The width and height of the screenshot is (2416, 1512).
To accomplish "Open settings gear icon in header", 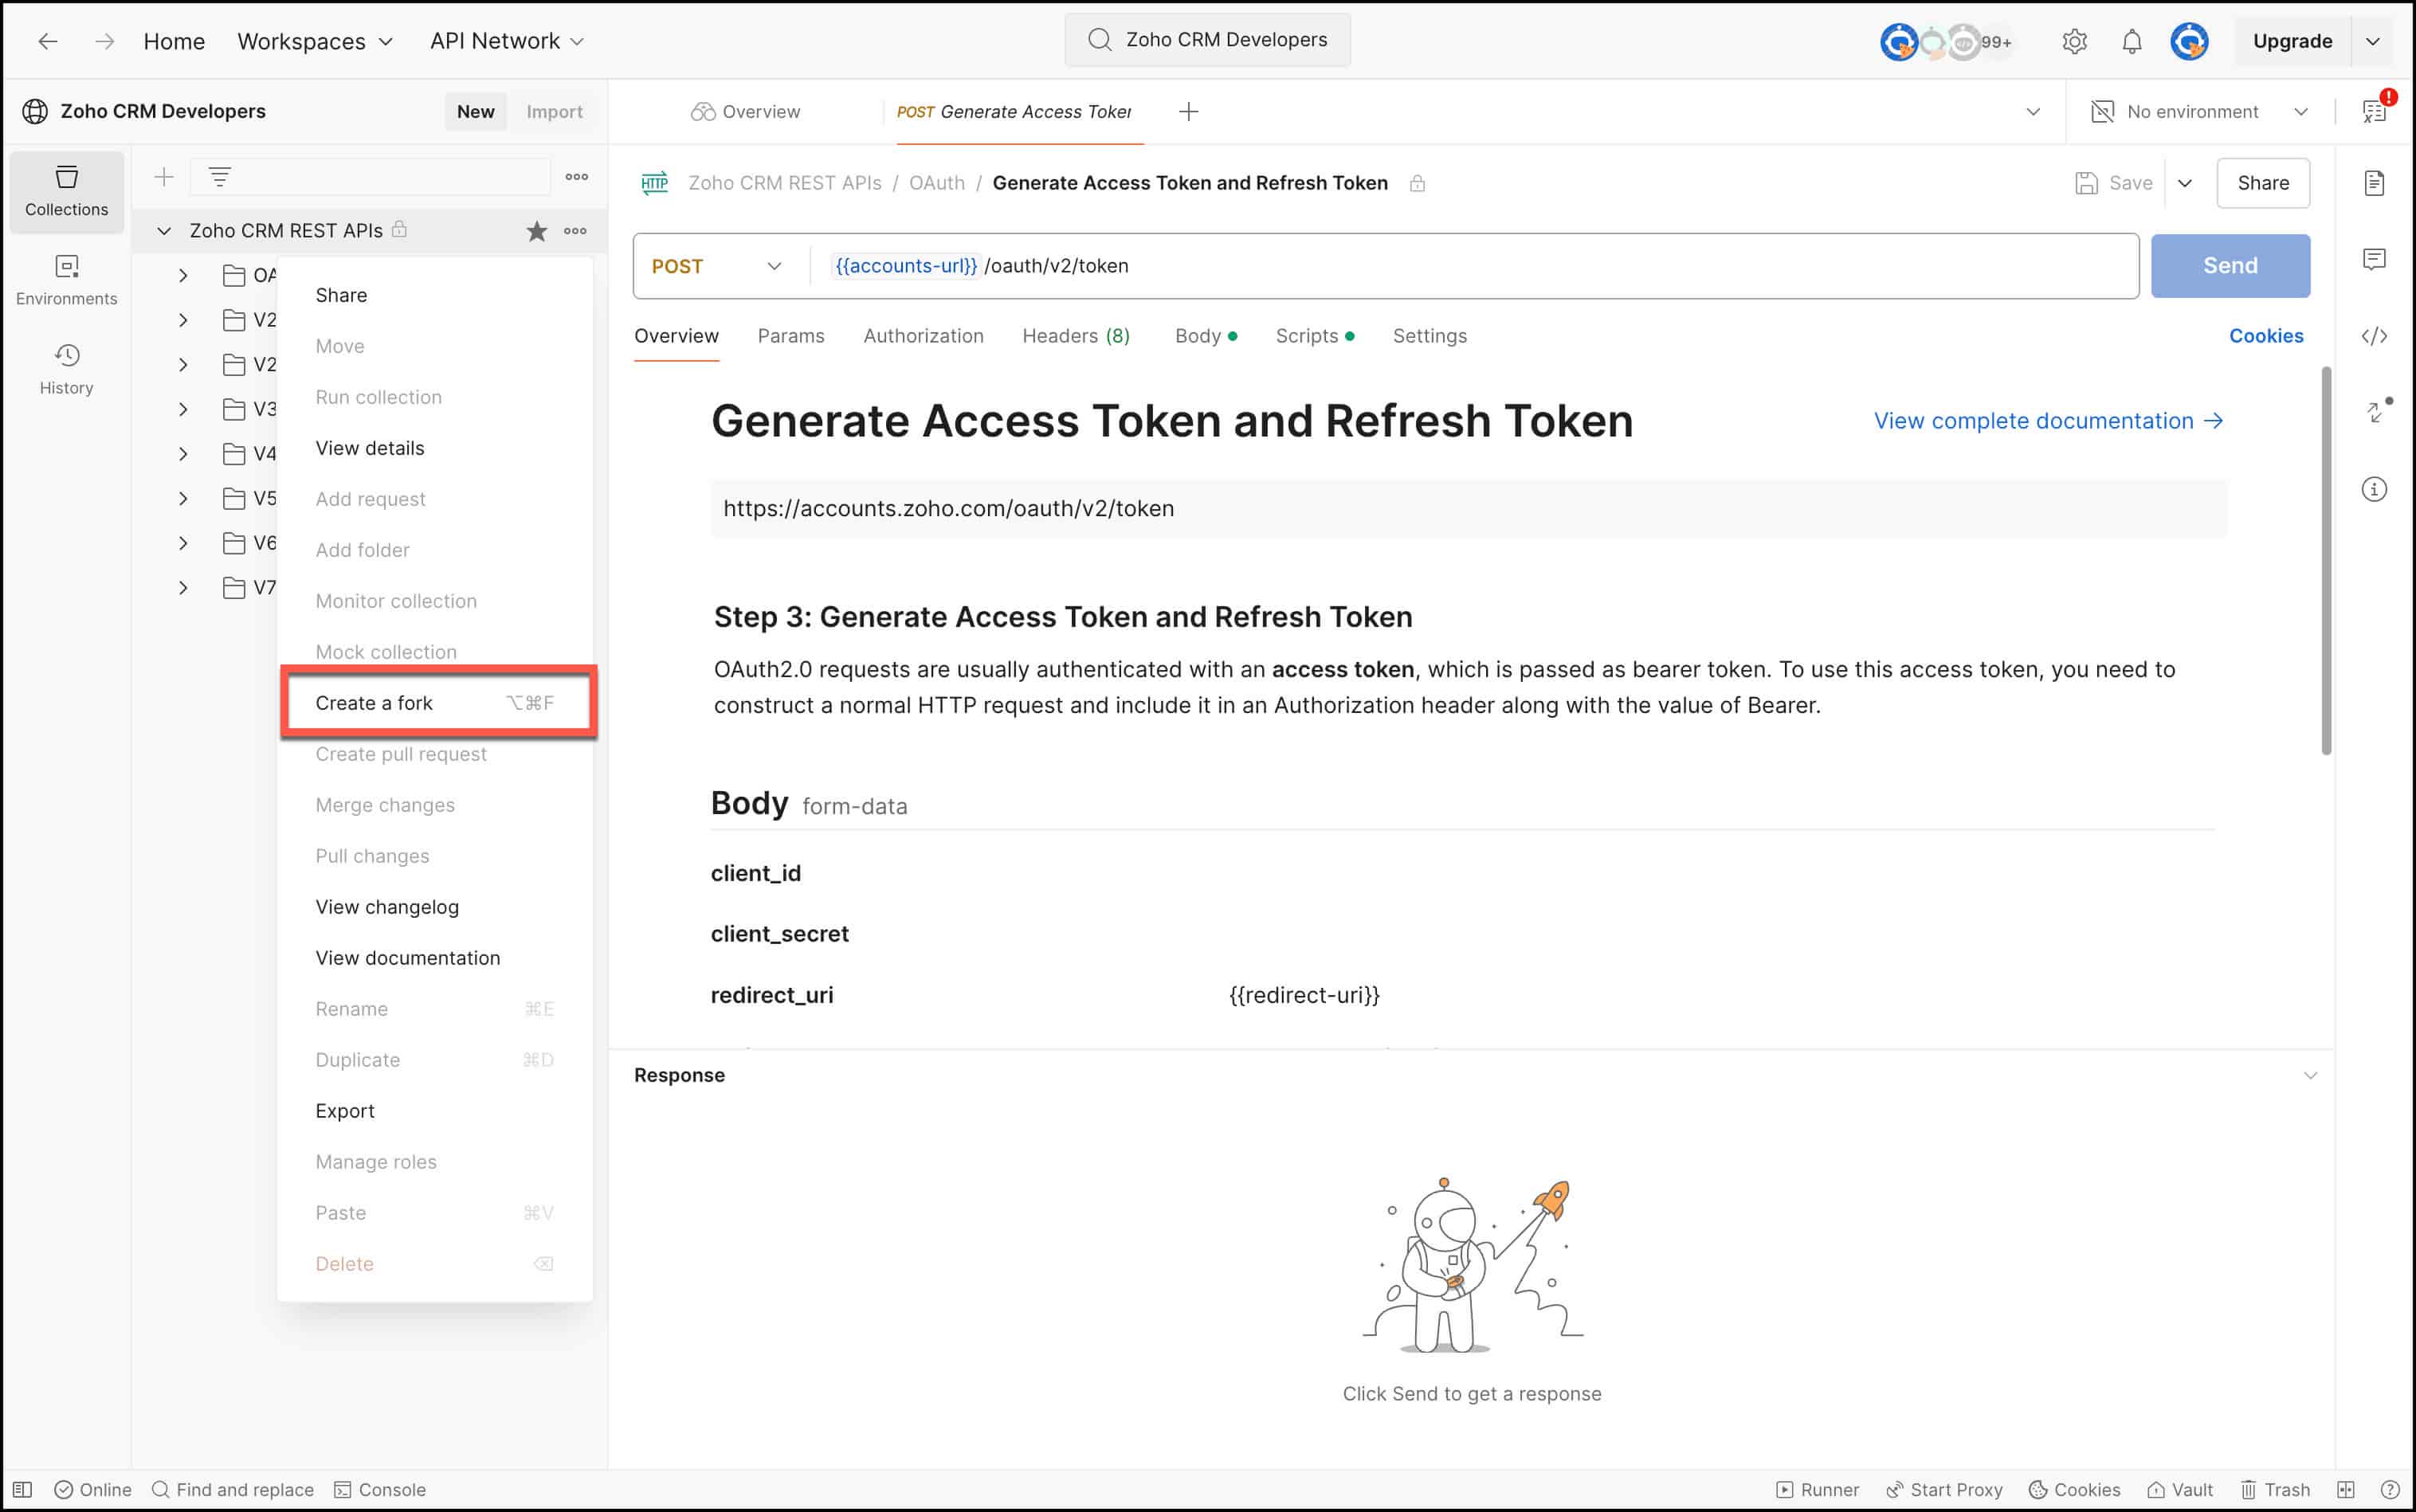I will pyautogui.click(x=2074, y=41).
